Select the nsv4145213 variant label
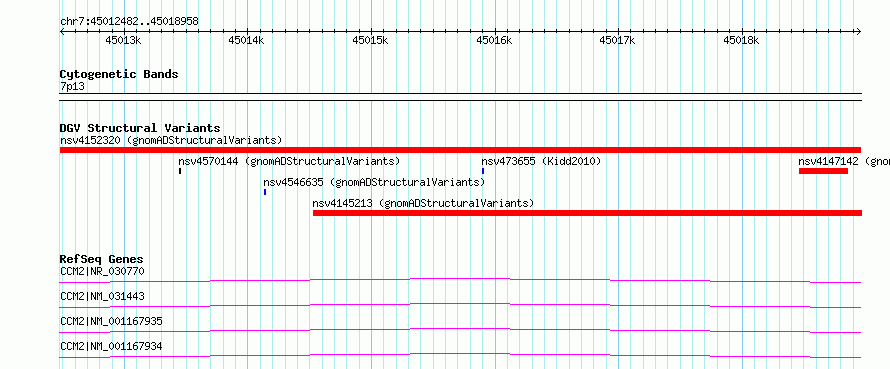 pos(423,203)
